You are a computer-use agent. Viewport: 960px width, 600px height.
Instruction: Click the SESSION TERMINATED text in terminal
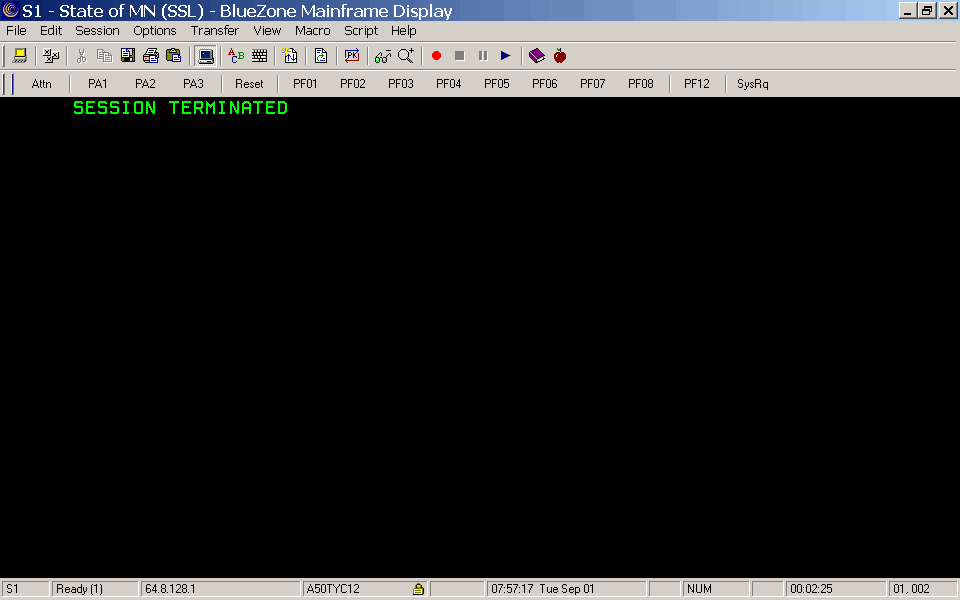[x=180, y=108]
